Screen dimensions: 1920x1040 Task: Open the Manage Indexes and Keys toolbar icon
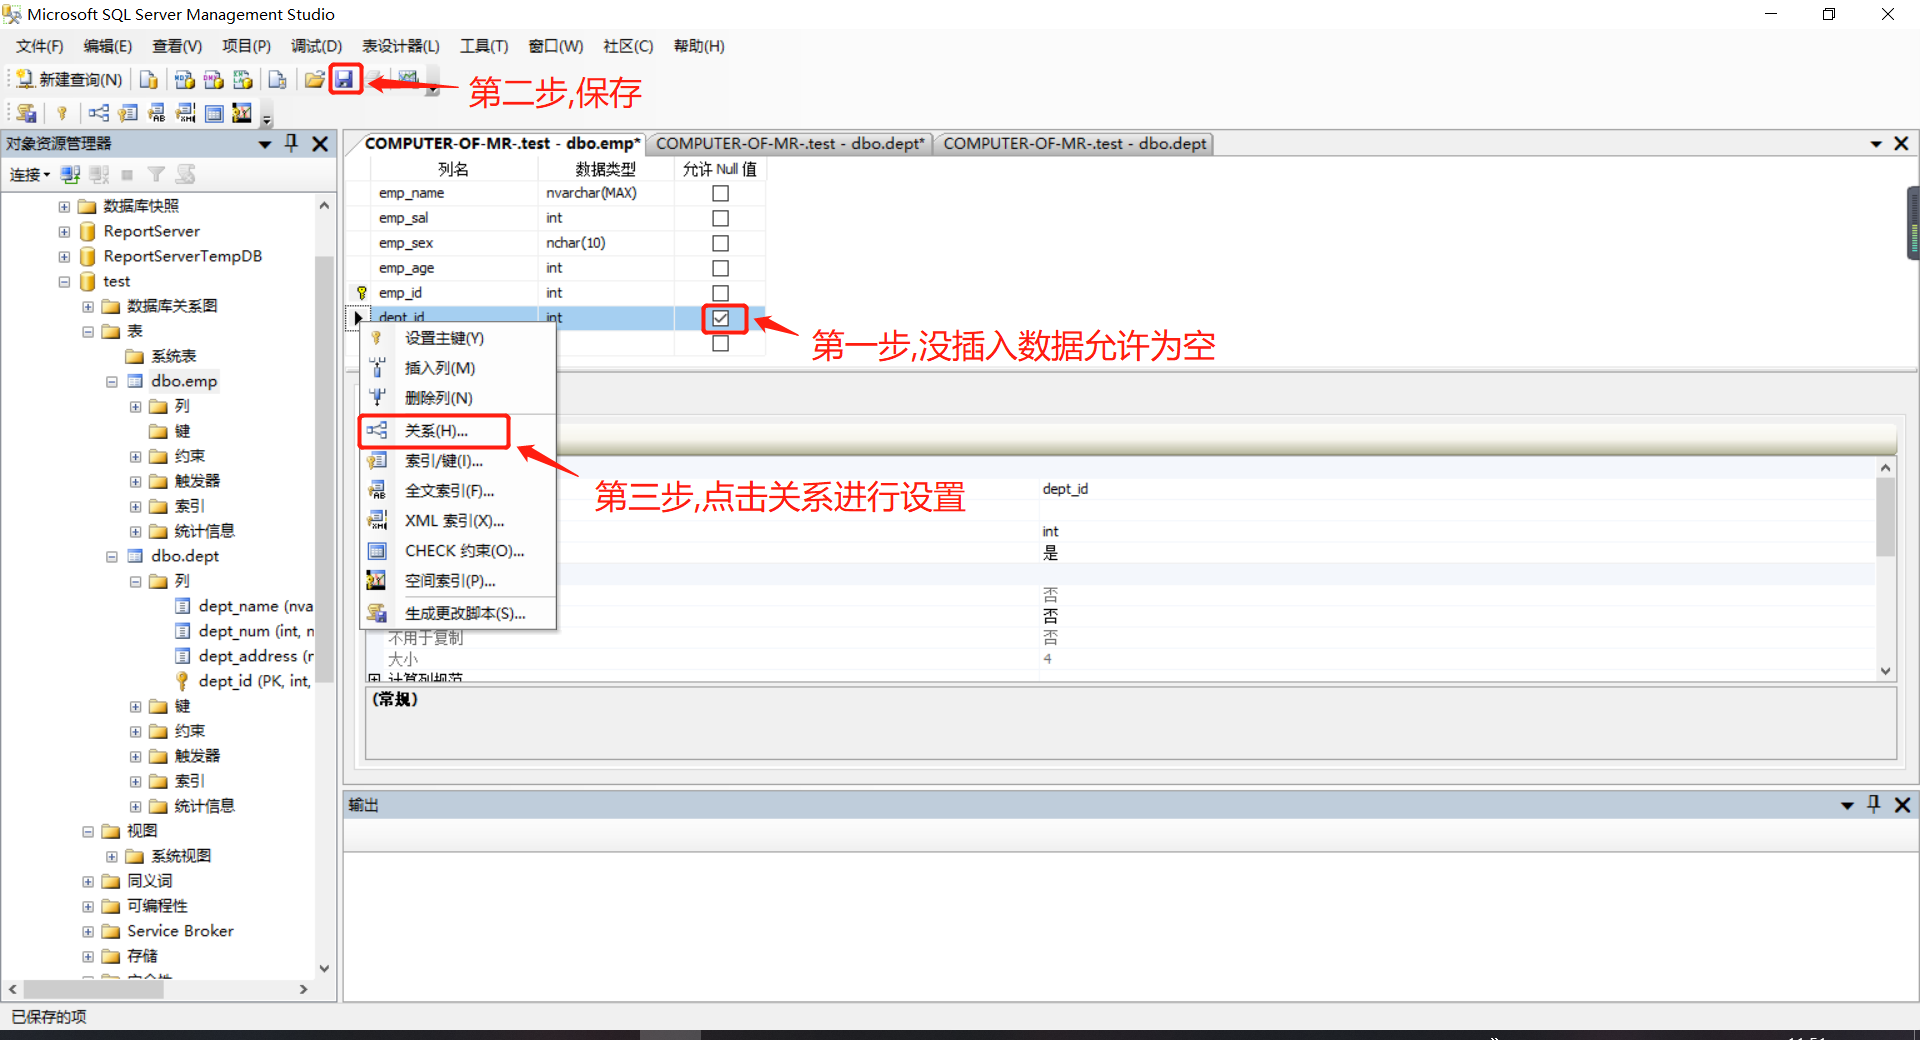(x=128, y=112)
